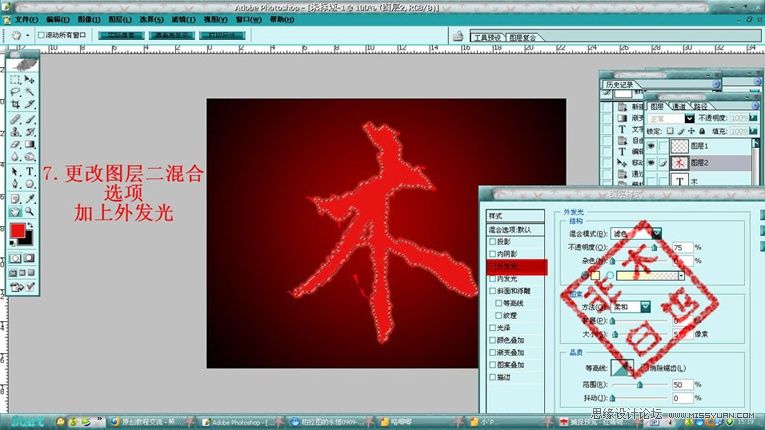Open 文件(F) menu
Screen dimensions: 765x430
(x=26, y=20)
